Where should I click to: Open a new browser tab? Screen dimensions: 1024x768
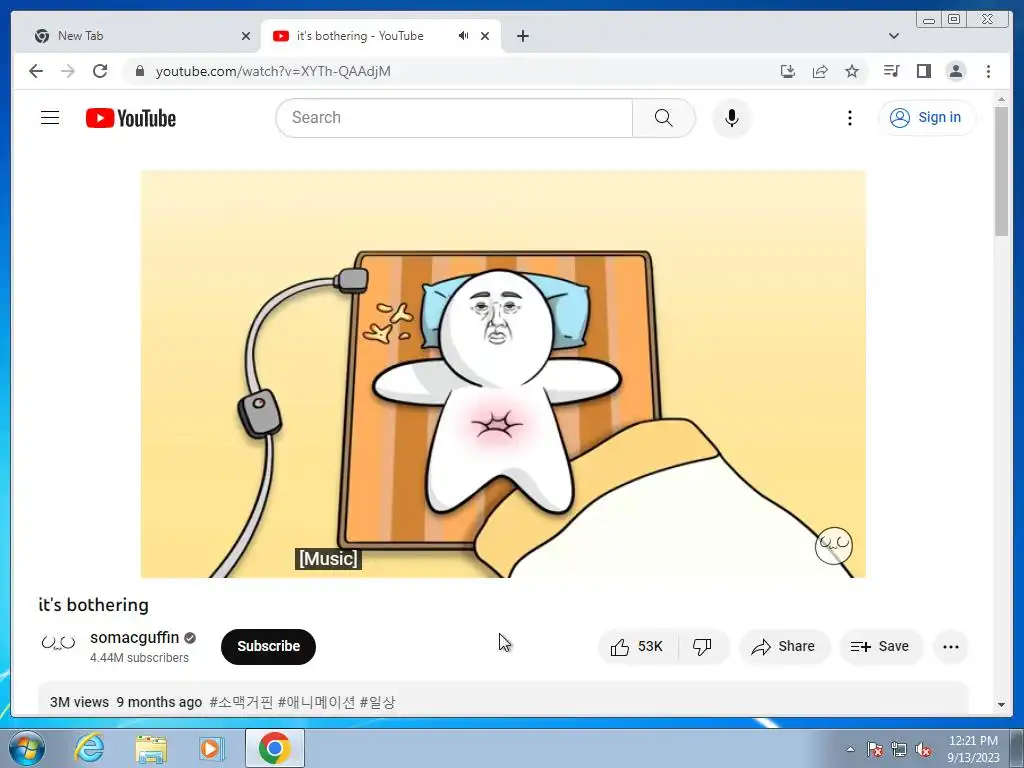[522, 36]
